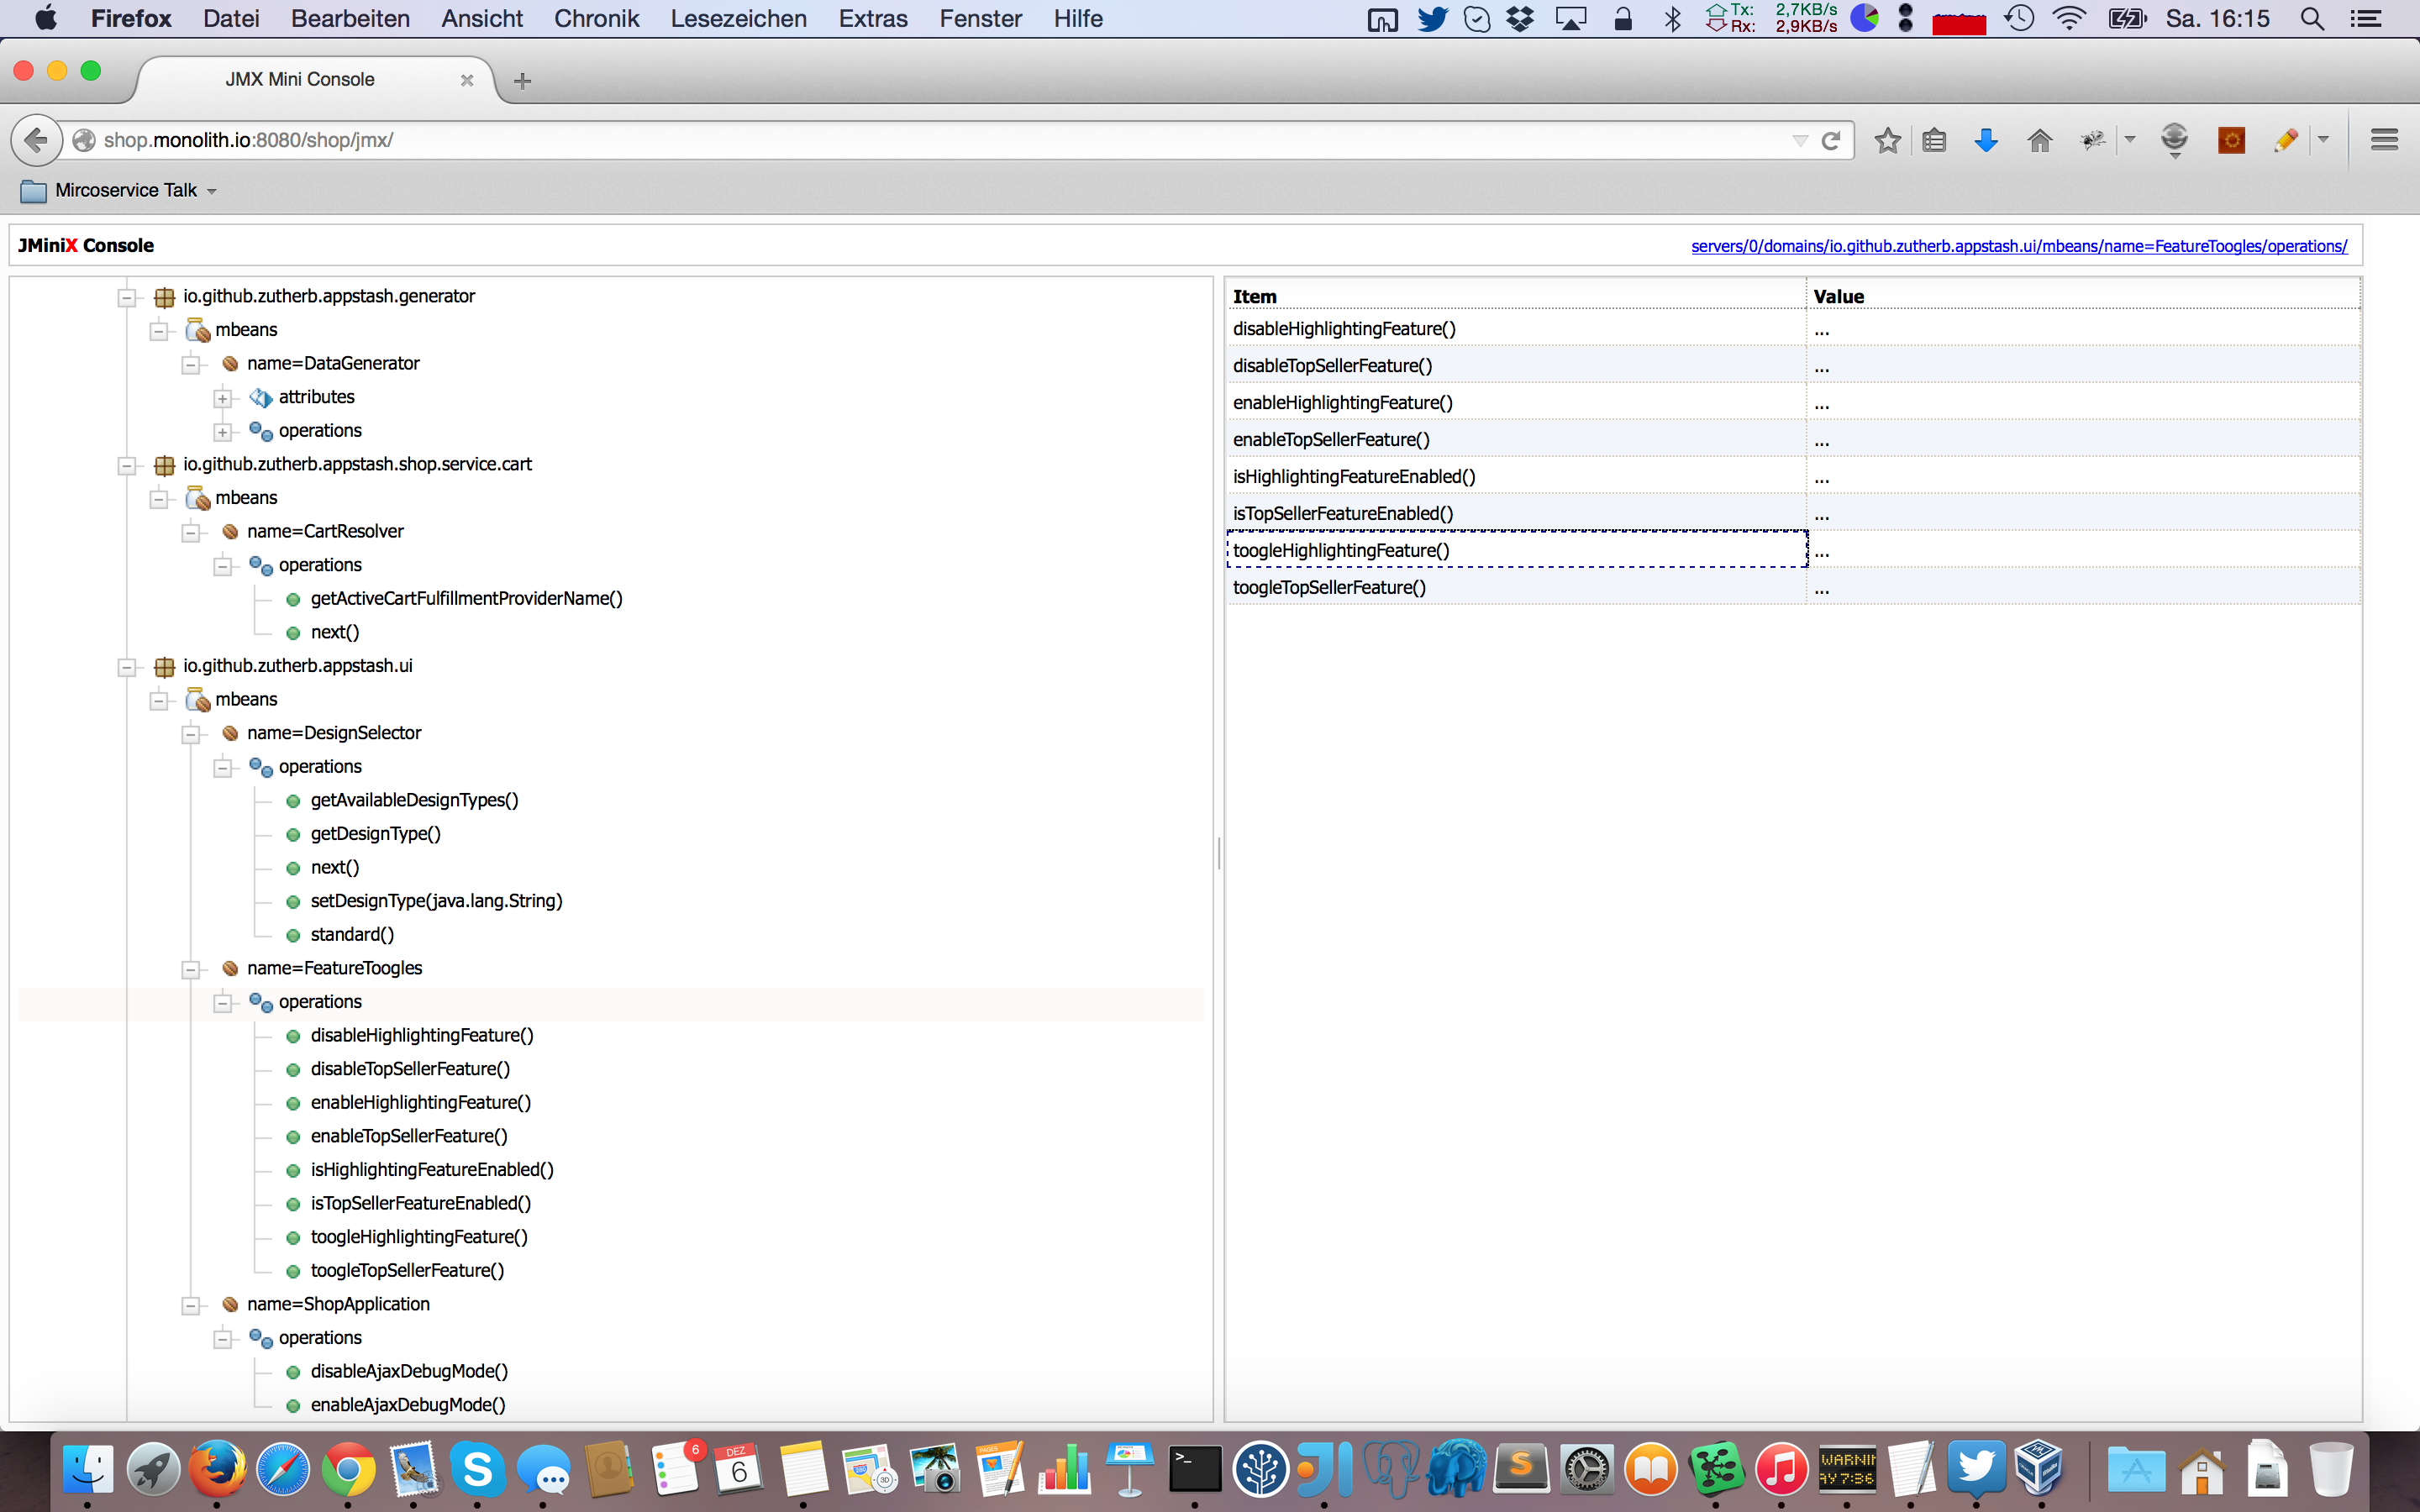The height and width of the screenshot is (1512, 2420).
Task: Select setDesignType(java.lang.String) in tree
Action: tap(436, 901)
